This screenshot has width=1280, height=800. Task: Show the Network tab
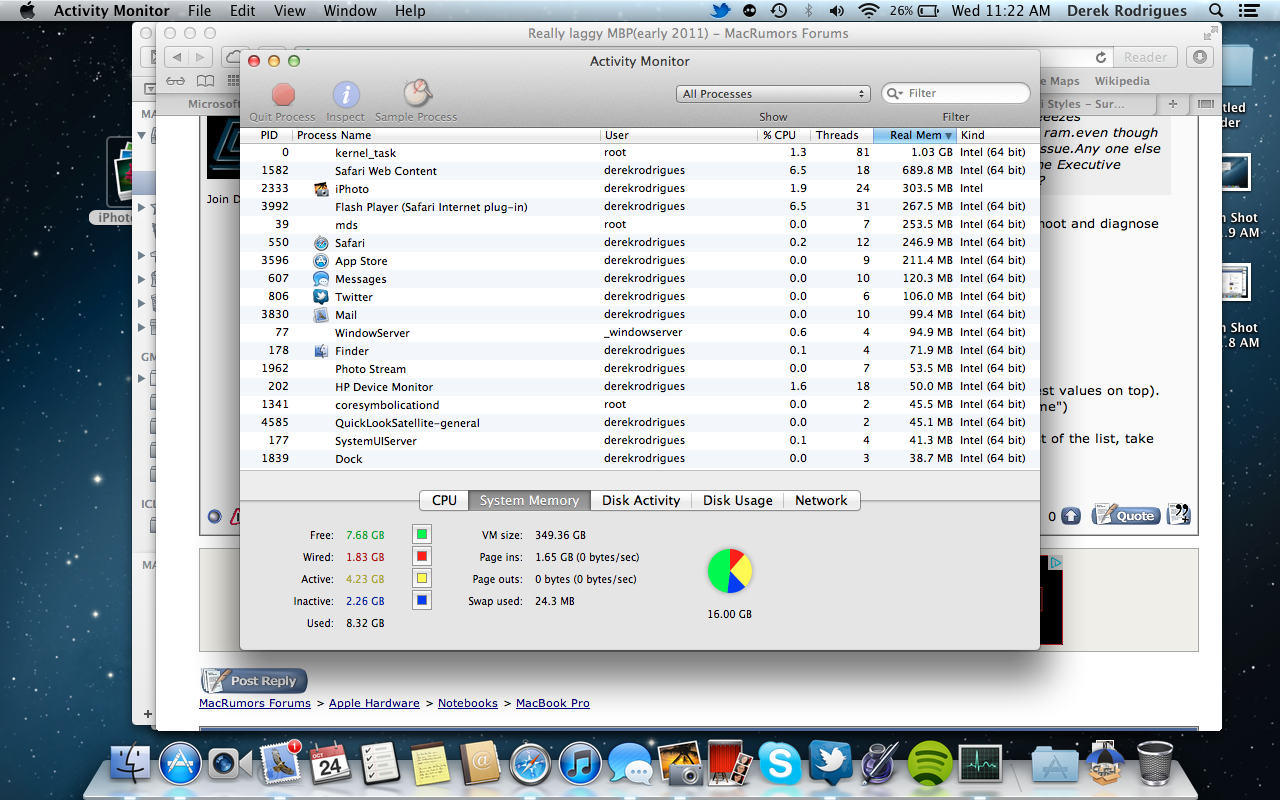tap(821, 500)
